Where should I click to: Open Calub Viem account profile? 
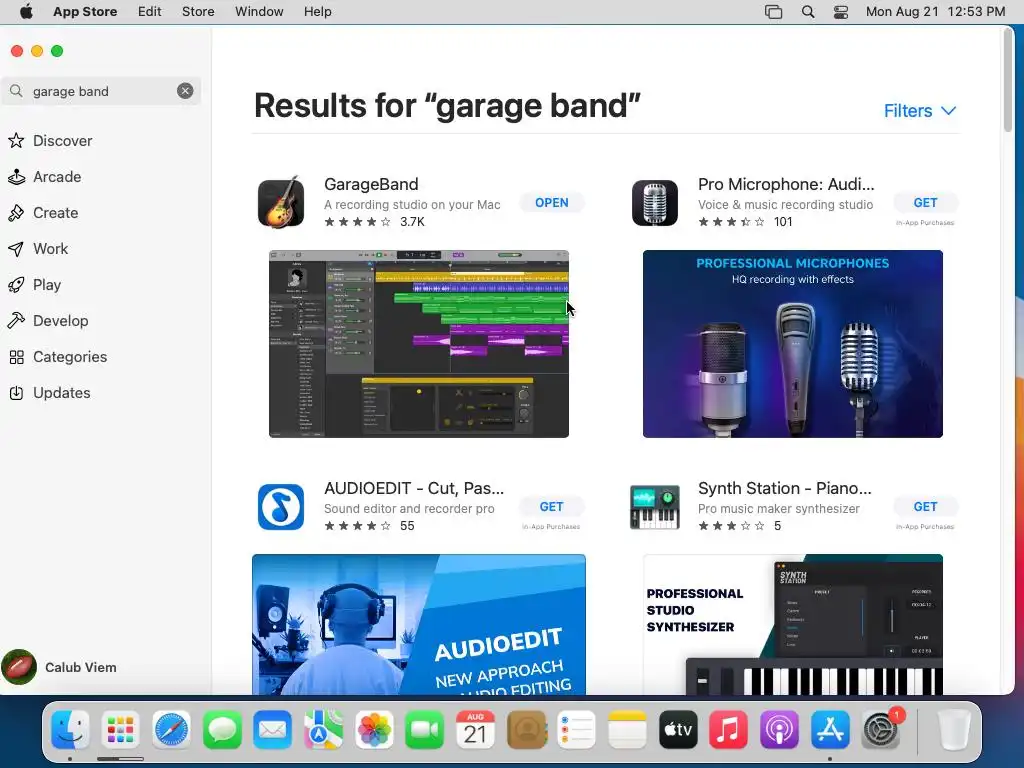pos(60,667)
